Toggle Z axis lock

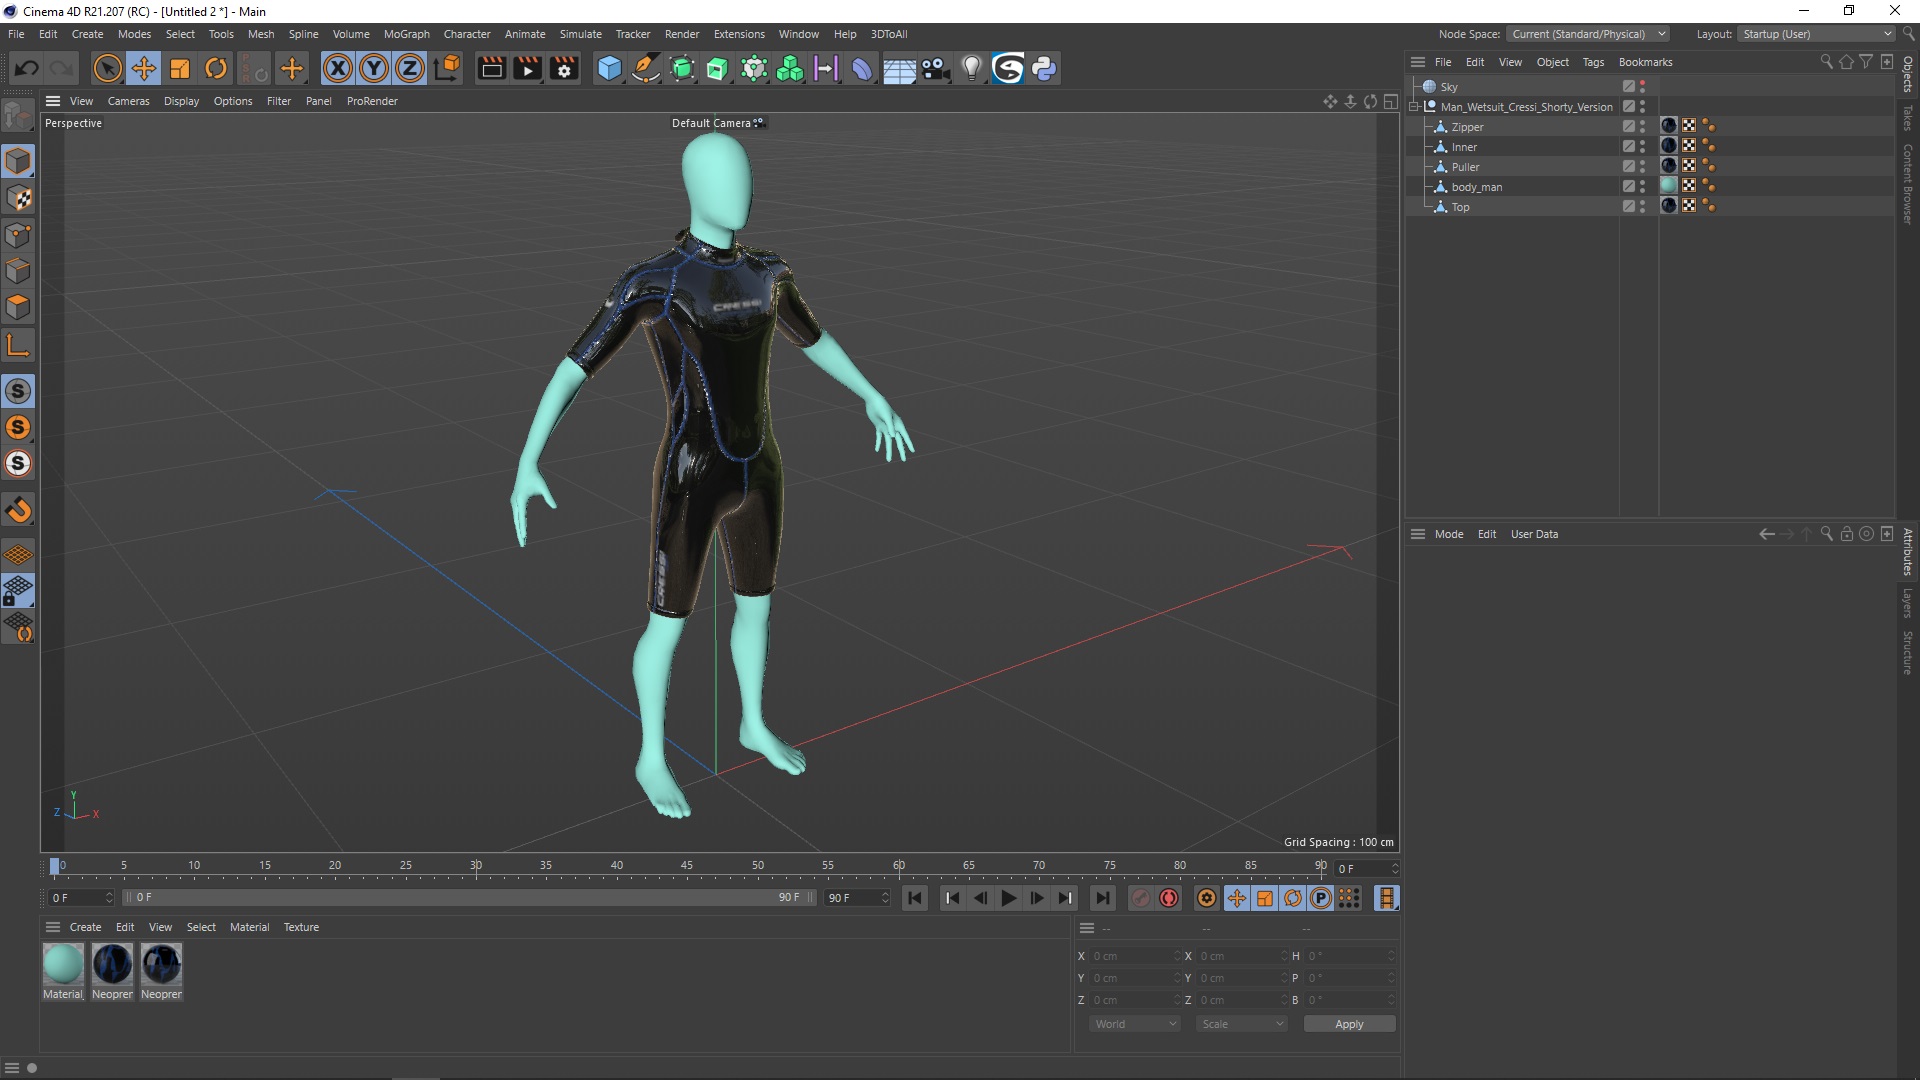410,68
